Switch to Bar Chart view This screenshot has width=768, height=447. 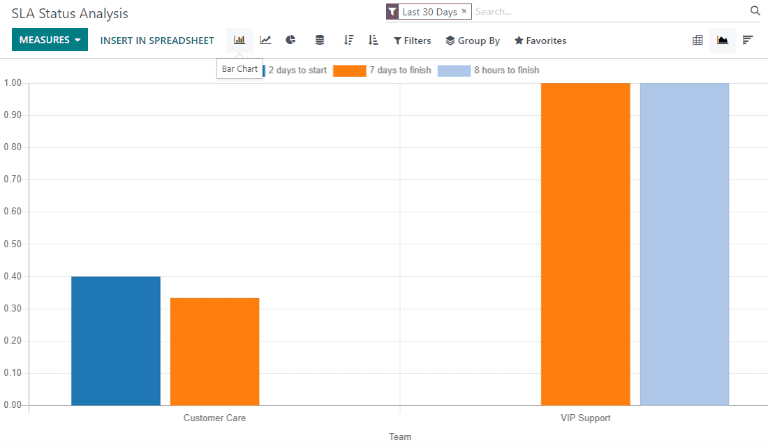click(239, 40)
